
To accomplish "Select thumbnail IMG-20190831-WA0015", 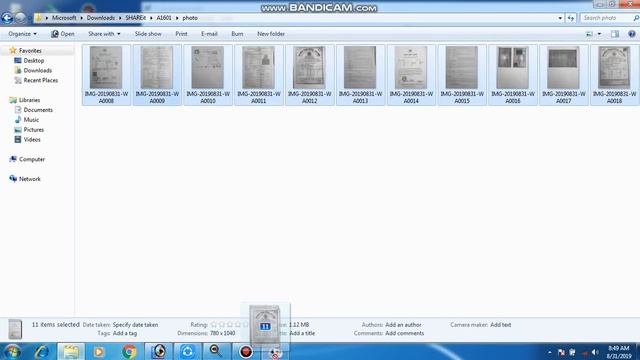I will pos(462,75).
